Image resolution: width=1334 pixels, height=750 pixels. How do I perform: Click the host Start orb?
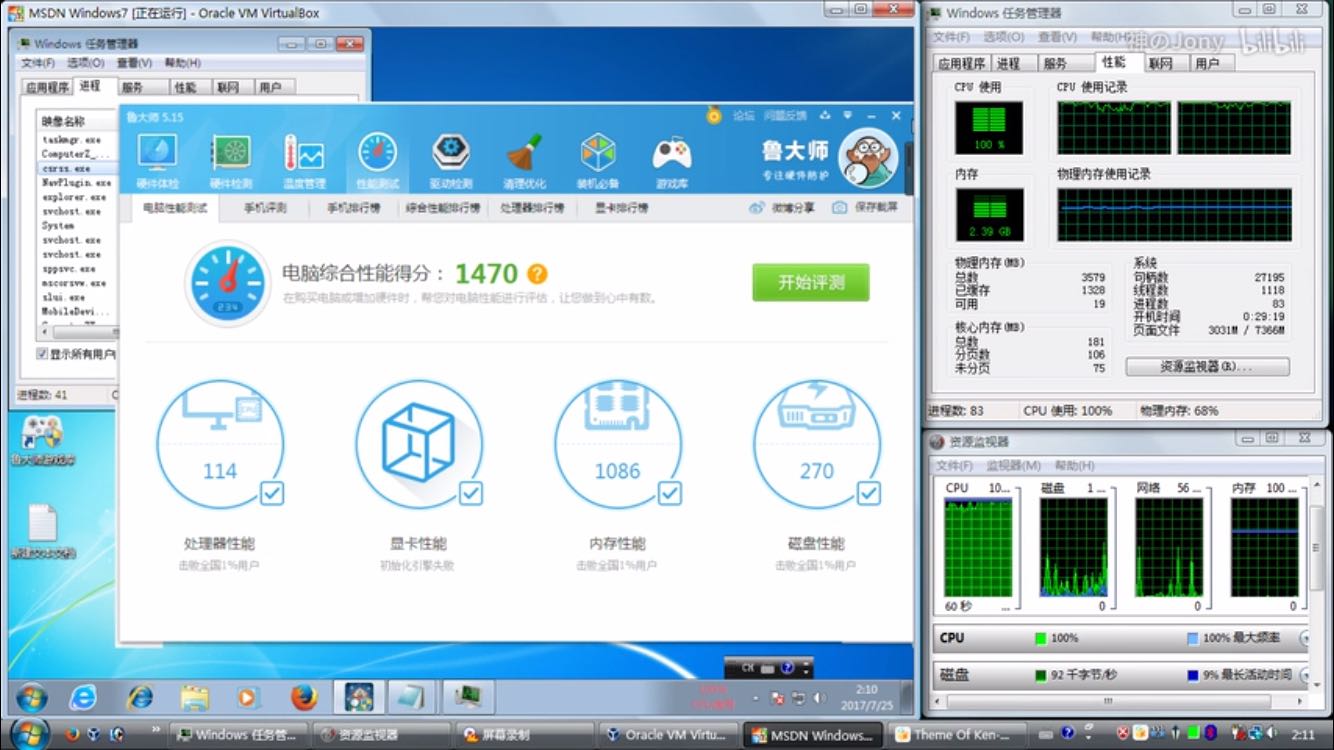30,734
